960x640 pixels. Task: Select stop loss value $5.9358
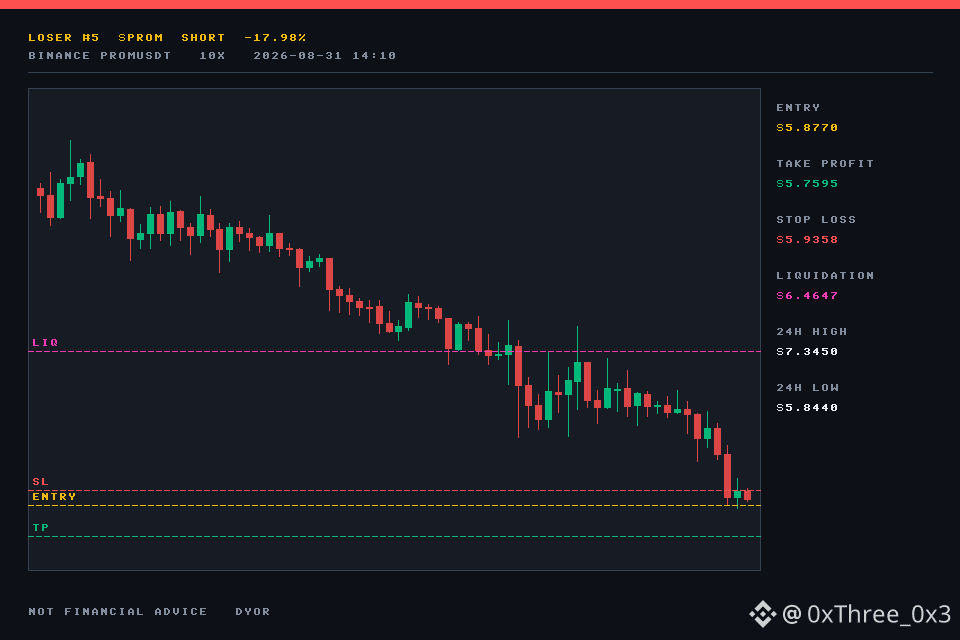pyautogui.click(x=807, y=240)
